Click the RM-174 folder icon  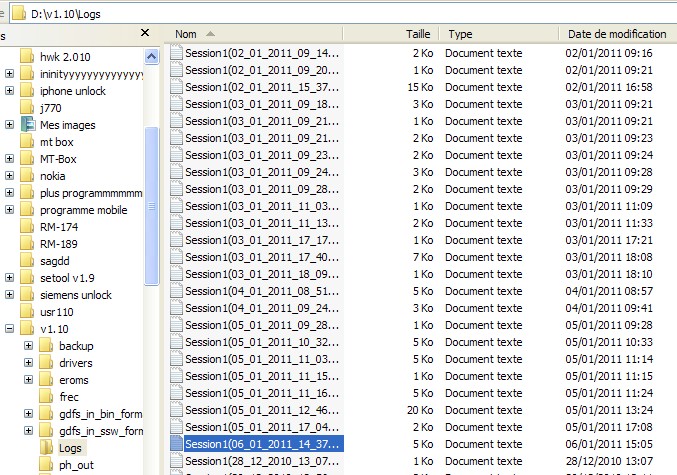(x=27, y=227)
